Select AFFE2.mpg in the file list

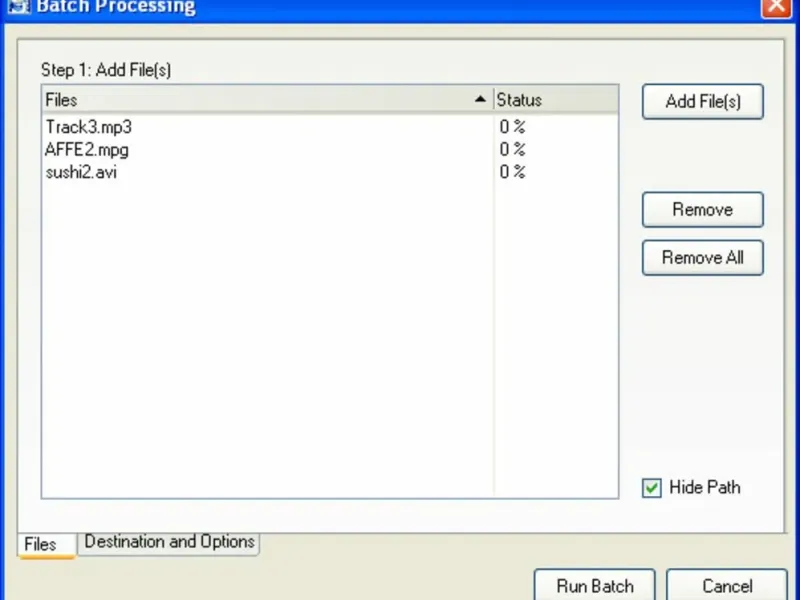click(87, 149)
